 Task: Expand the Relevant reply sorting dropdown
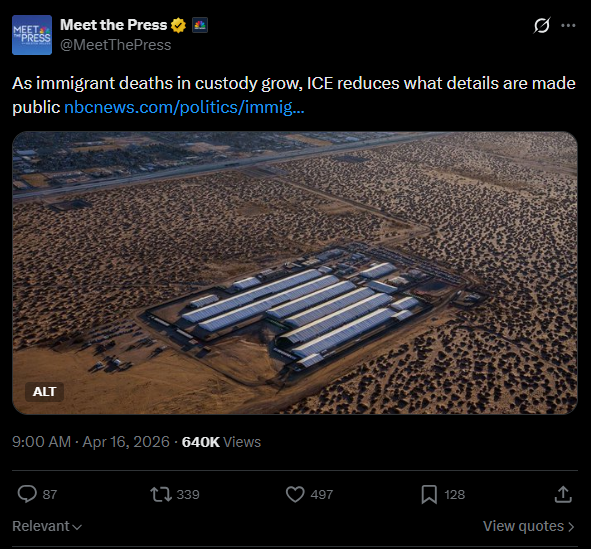click(x=47, y=526)
